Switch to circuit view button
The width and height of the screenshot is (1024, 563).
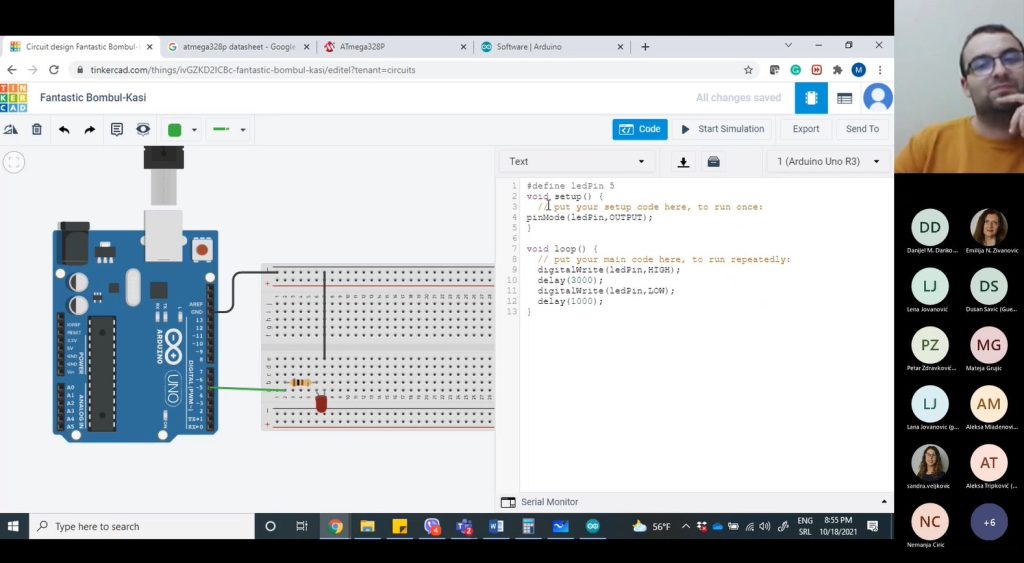click(x=811, y=98)
